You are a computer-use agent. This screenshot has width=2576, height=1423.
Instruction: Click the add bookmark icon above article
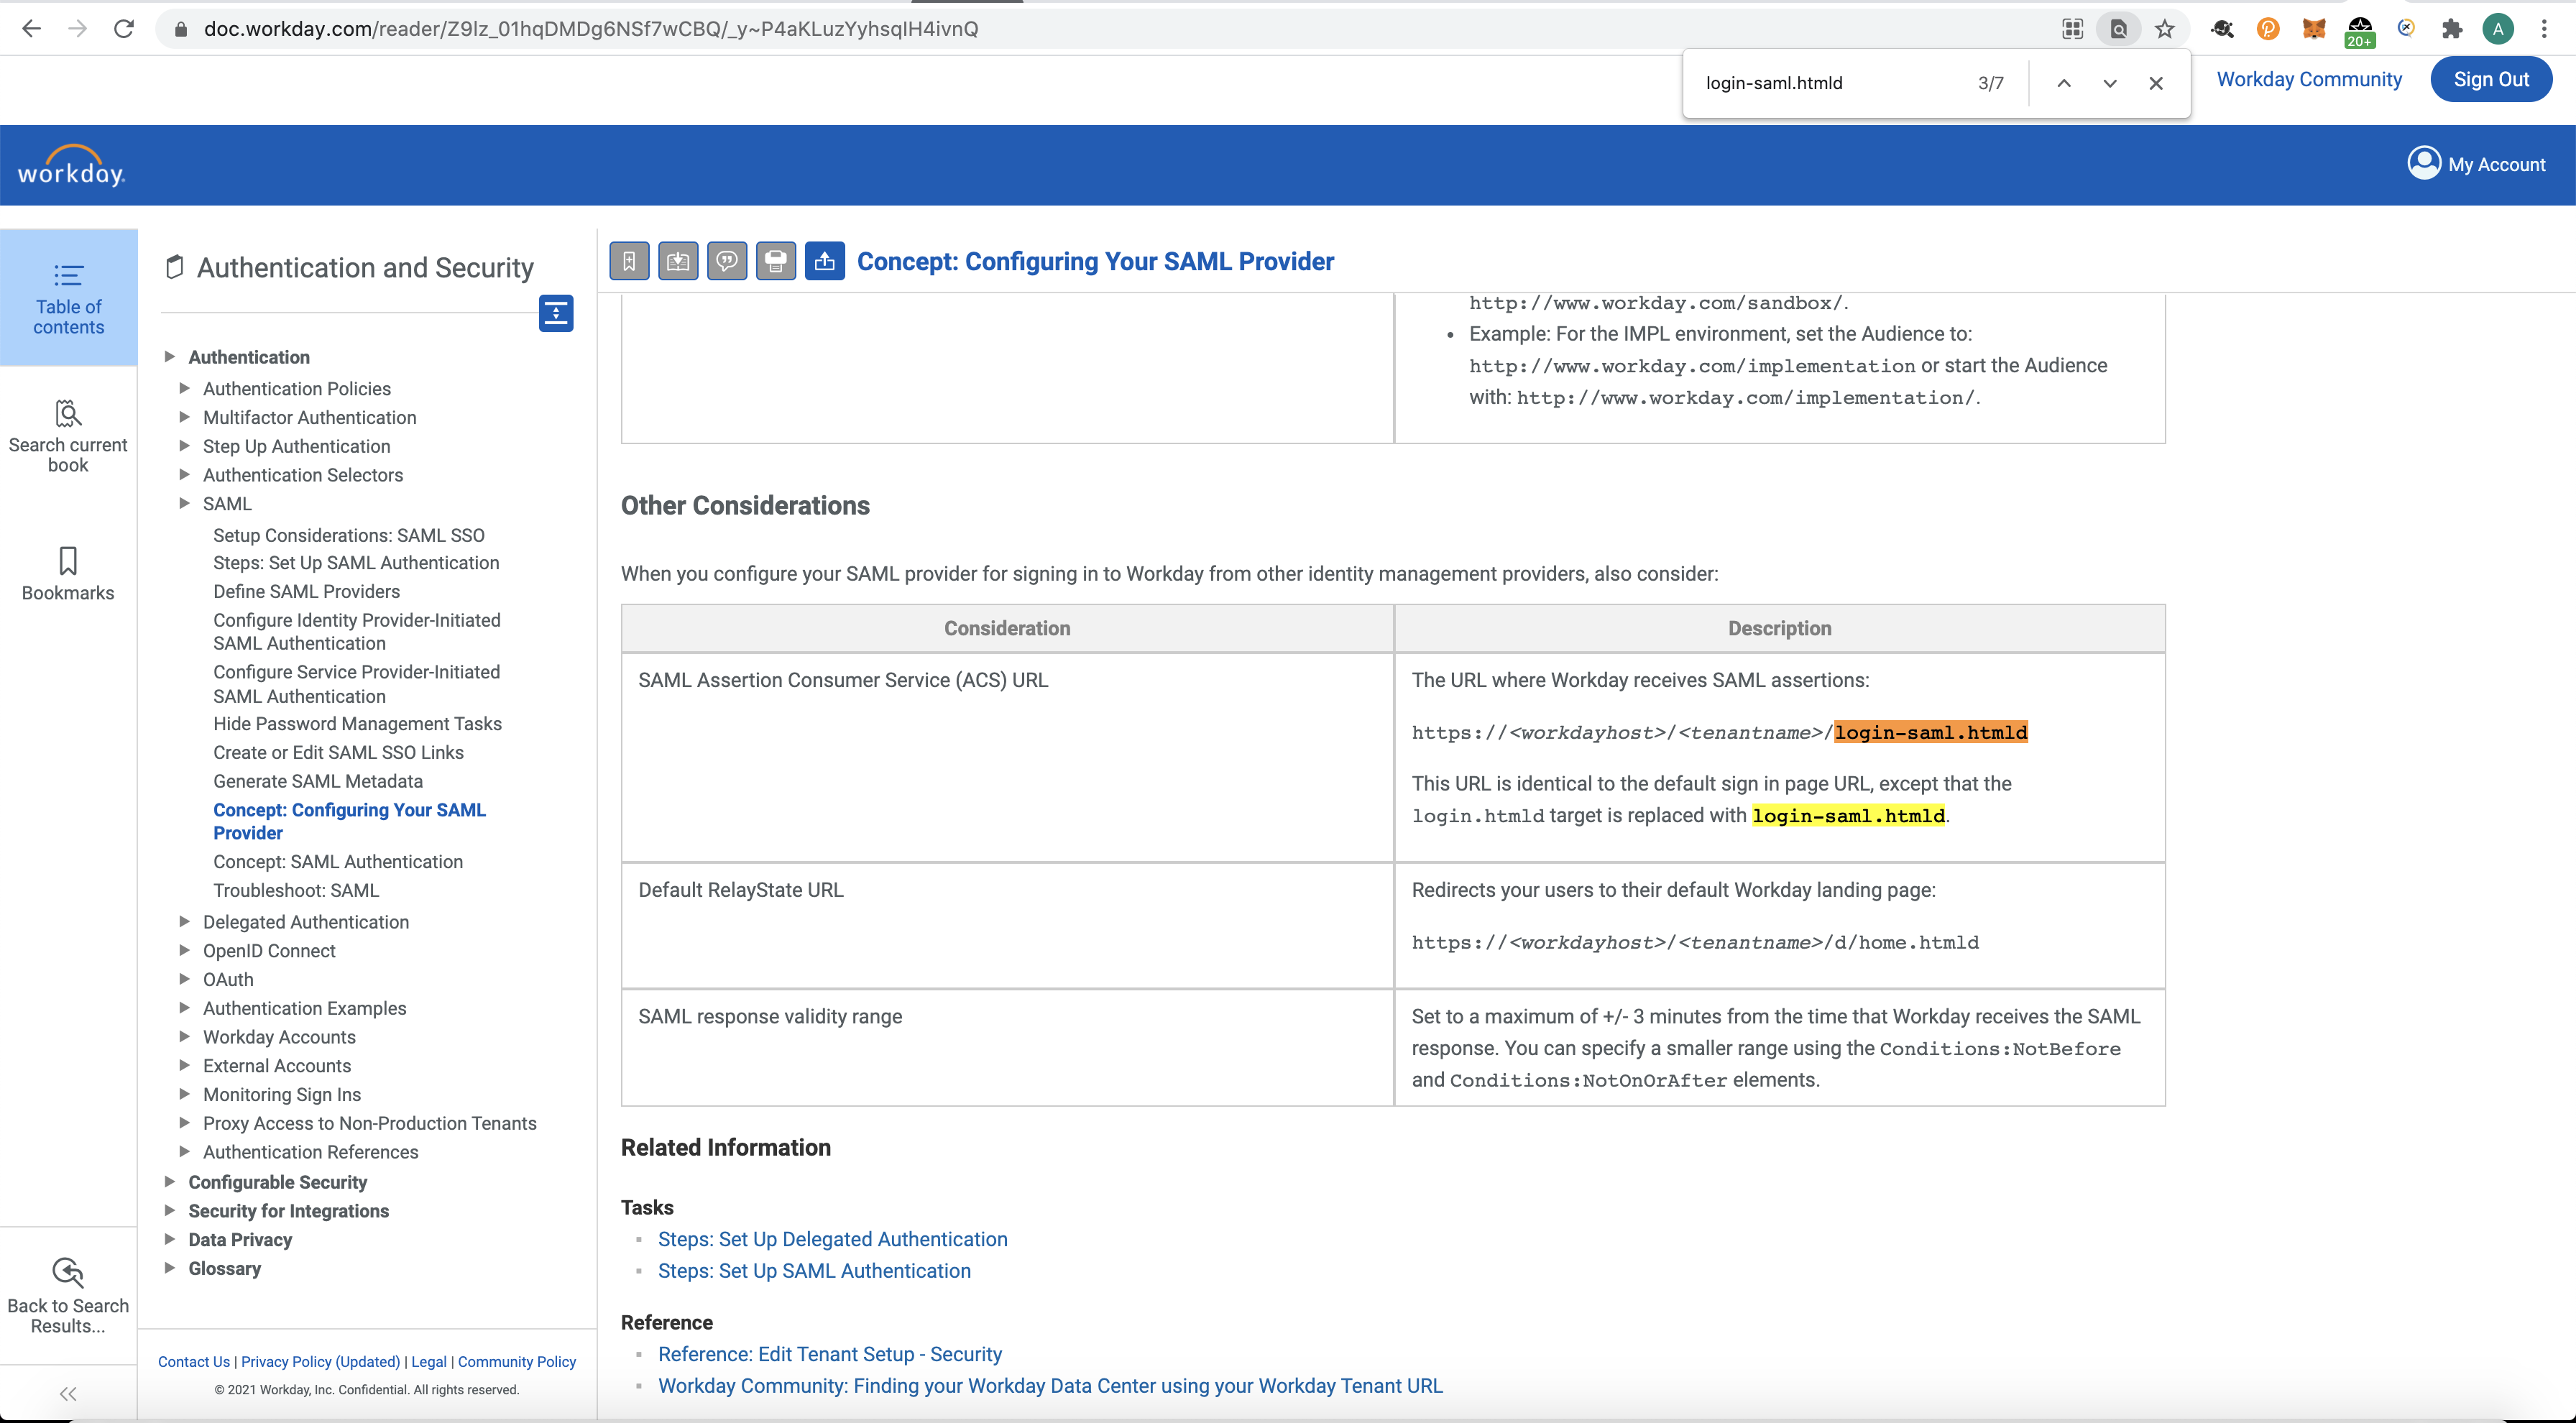click(x=629, y=262)
